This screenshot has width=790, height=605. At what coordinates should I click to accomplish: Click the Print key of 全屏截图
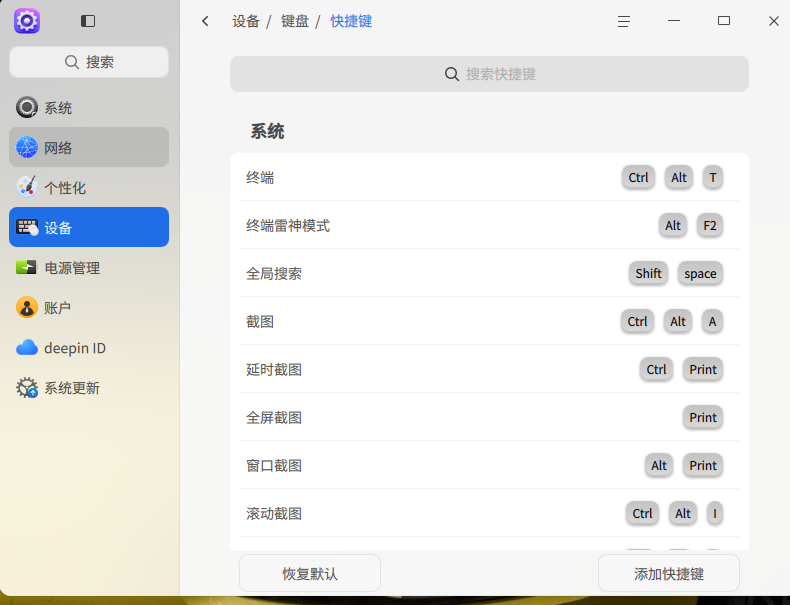pyautogui.click(x=703, y=417)
